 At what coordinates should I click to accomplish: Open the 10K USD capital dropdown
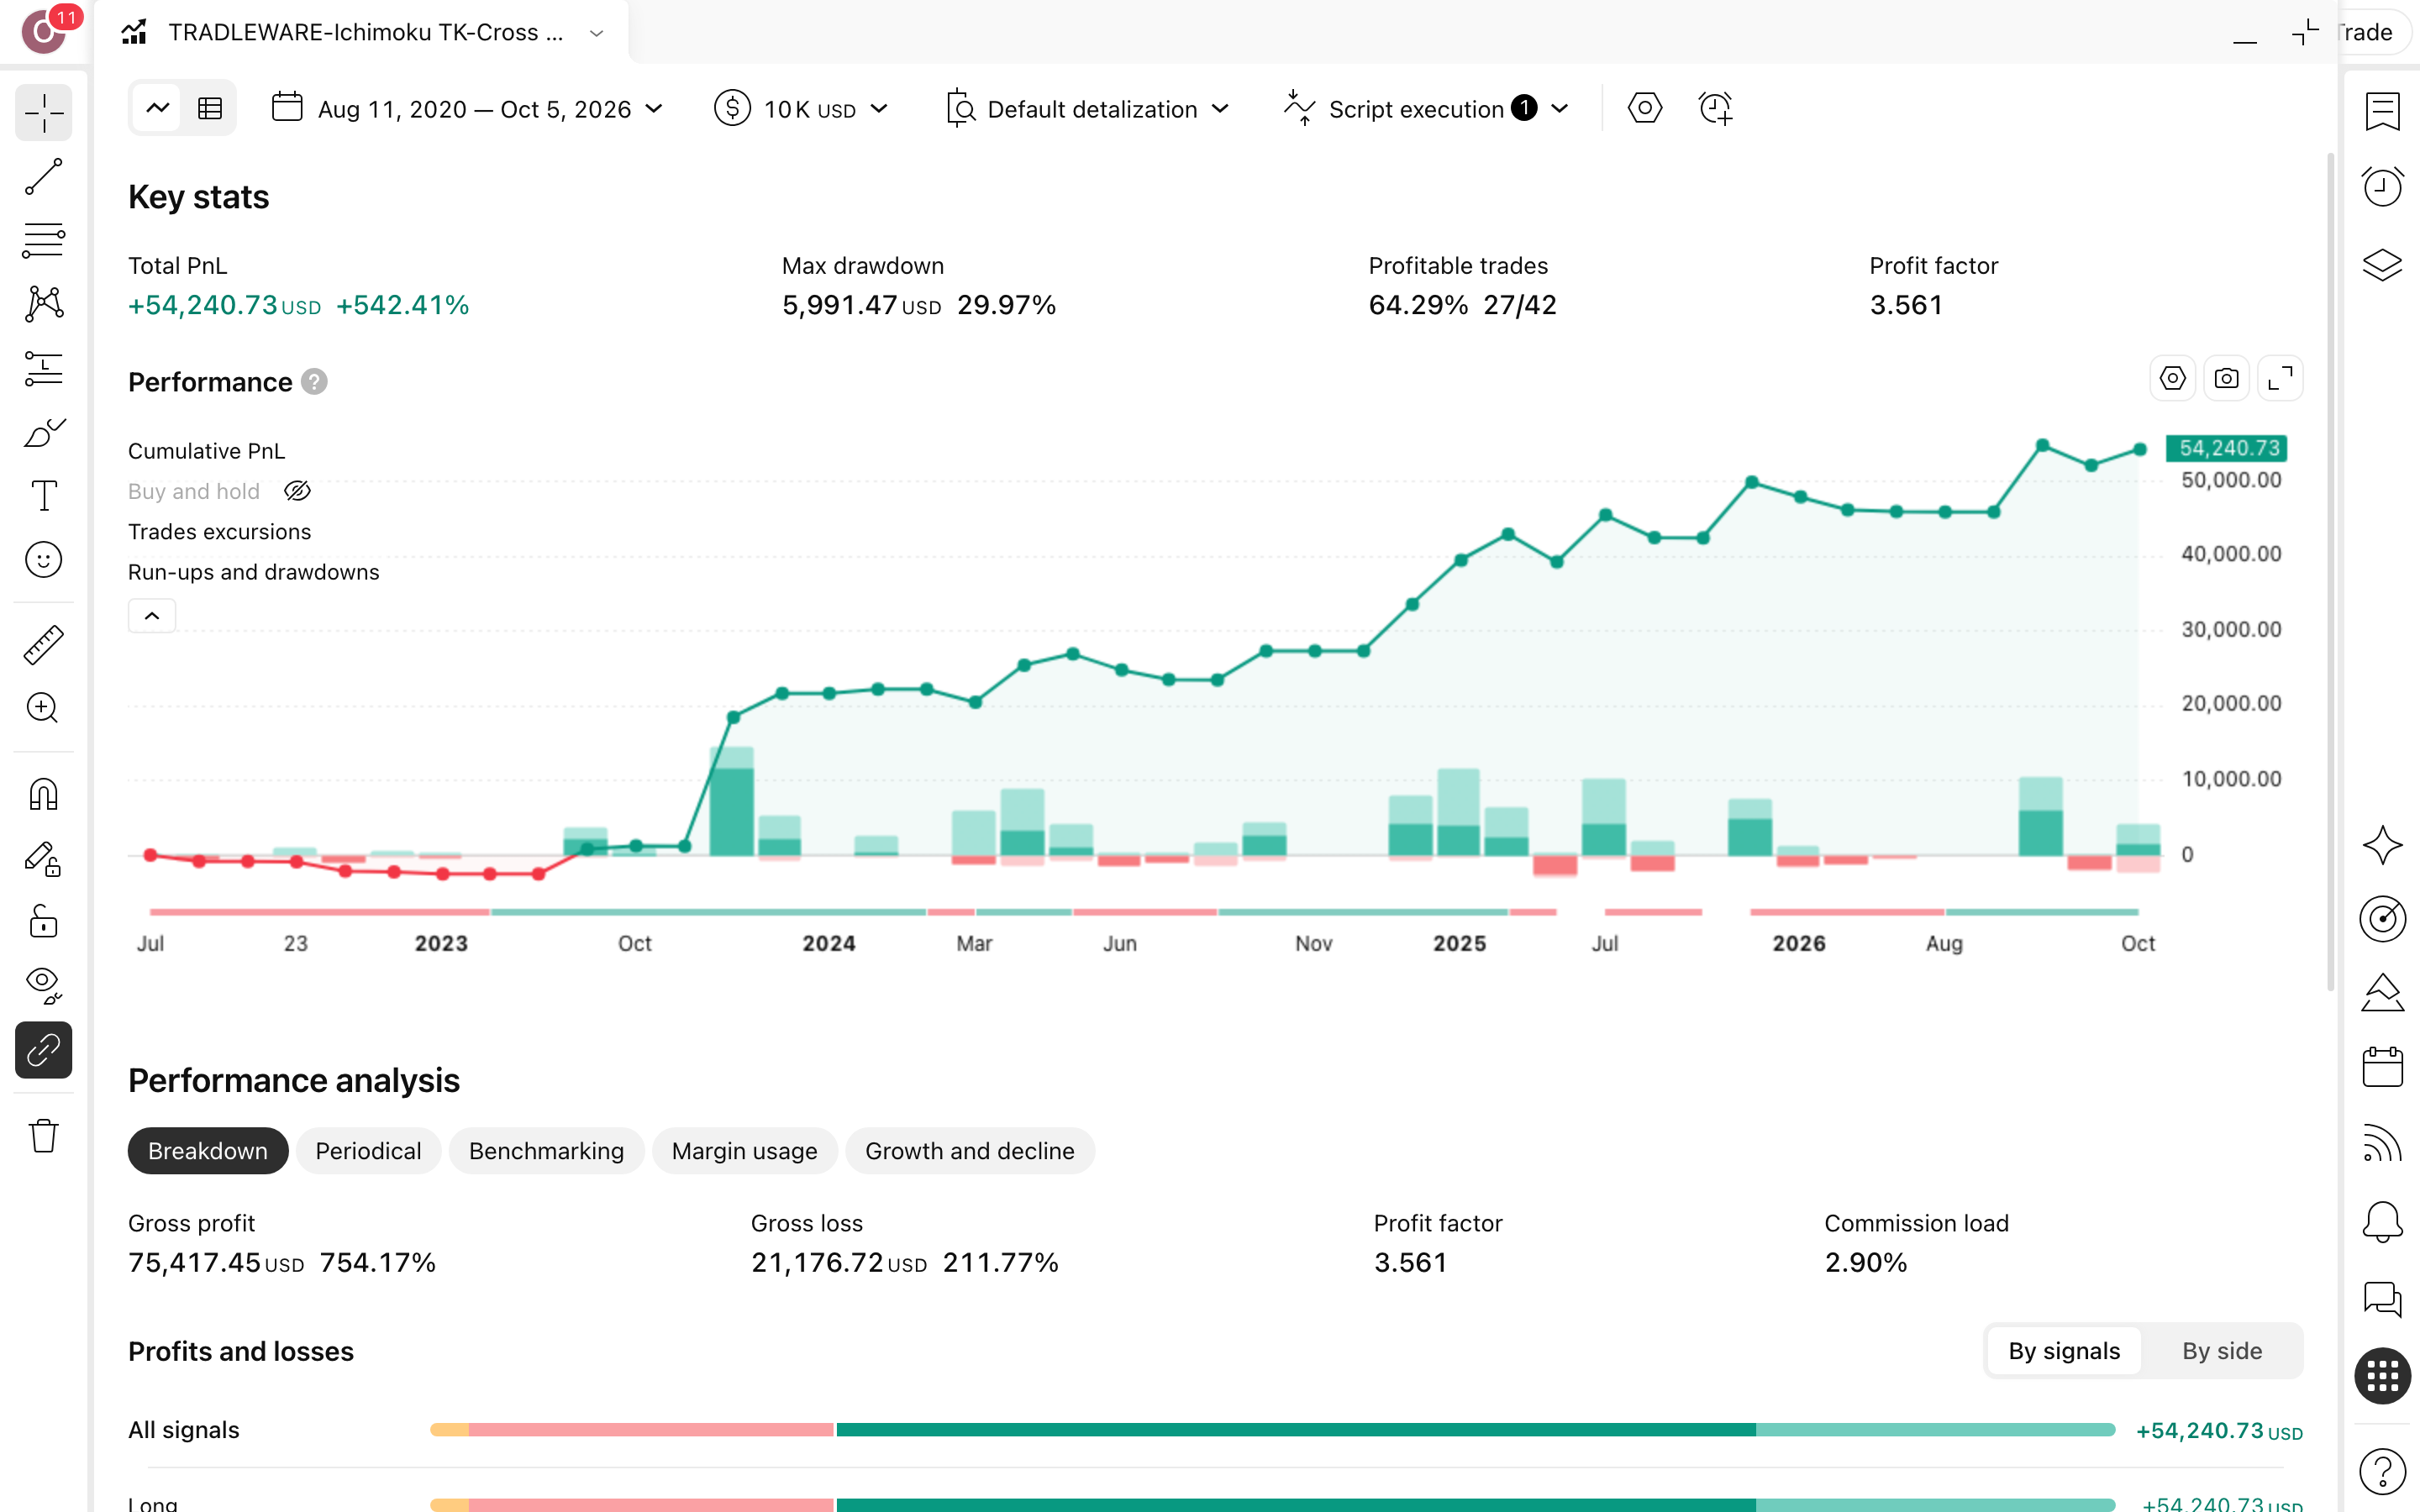801,108
